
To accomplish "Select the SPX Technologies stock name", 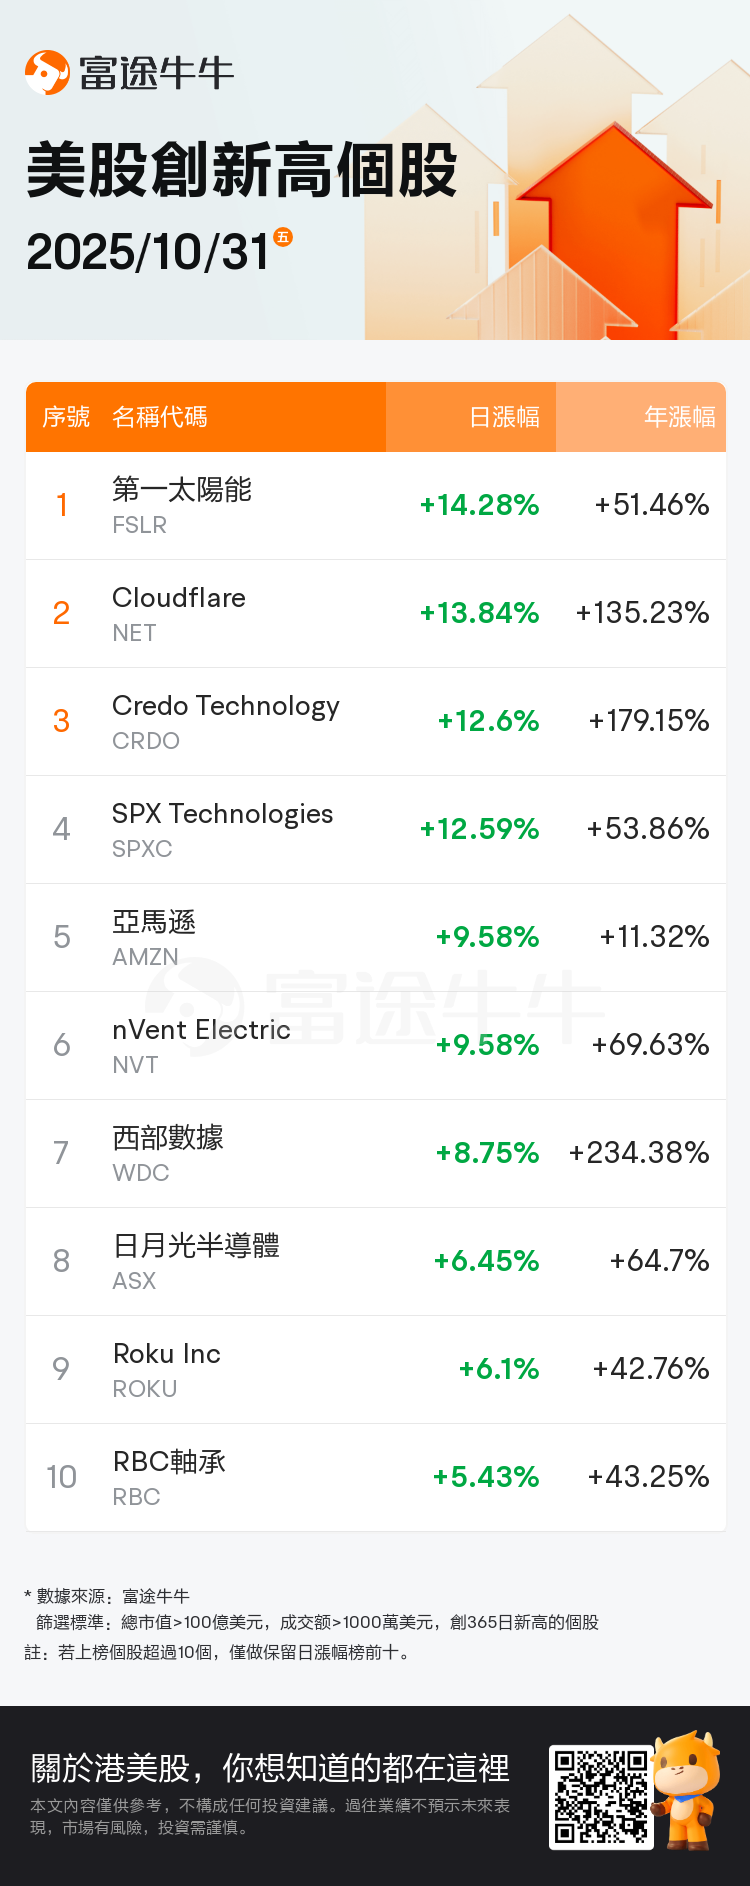I will (x=222, y=814).
